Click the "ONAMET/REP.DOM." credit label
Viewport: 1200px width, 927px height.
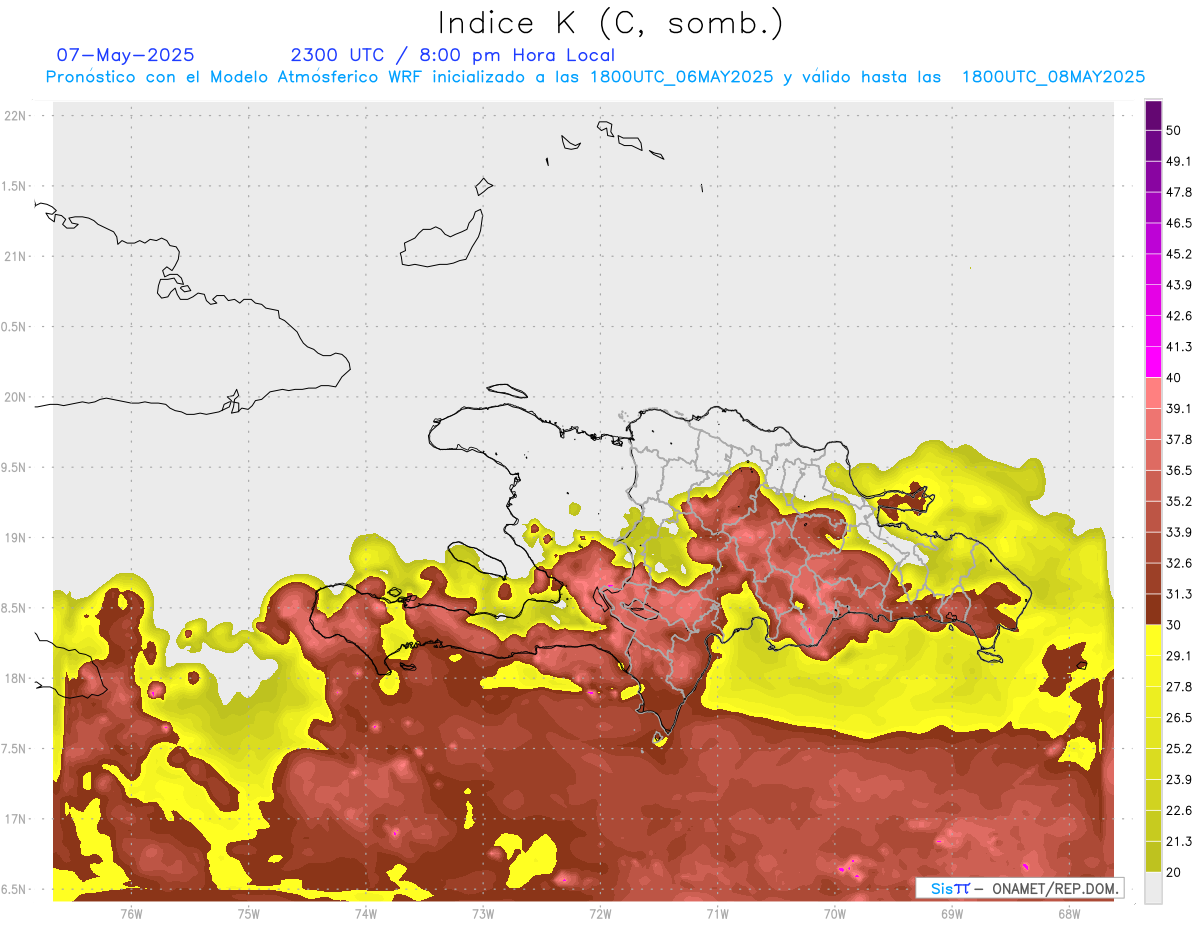coord(1054,888)
